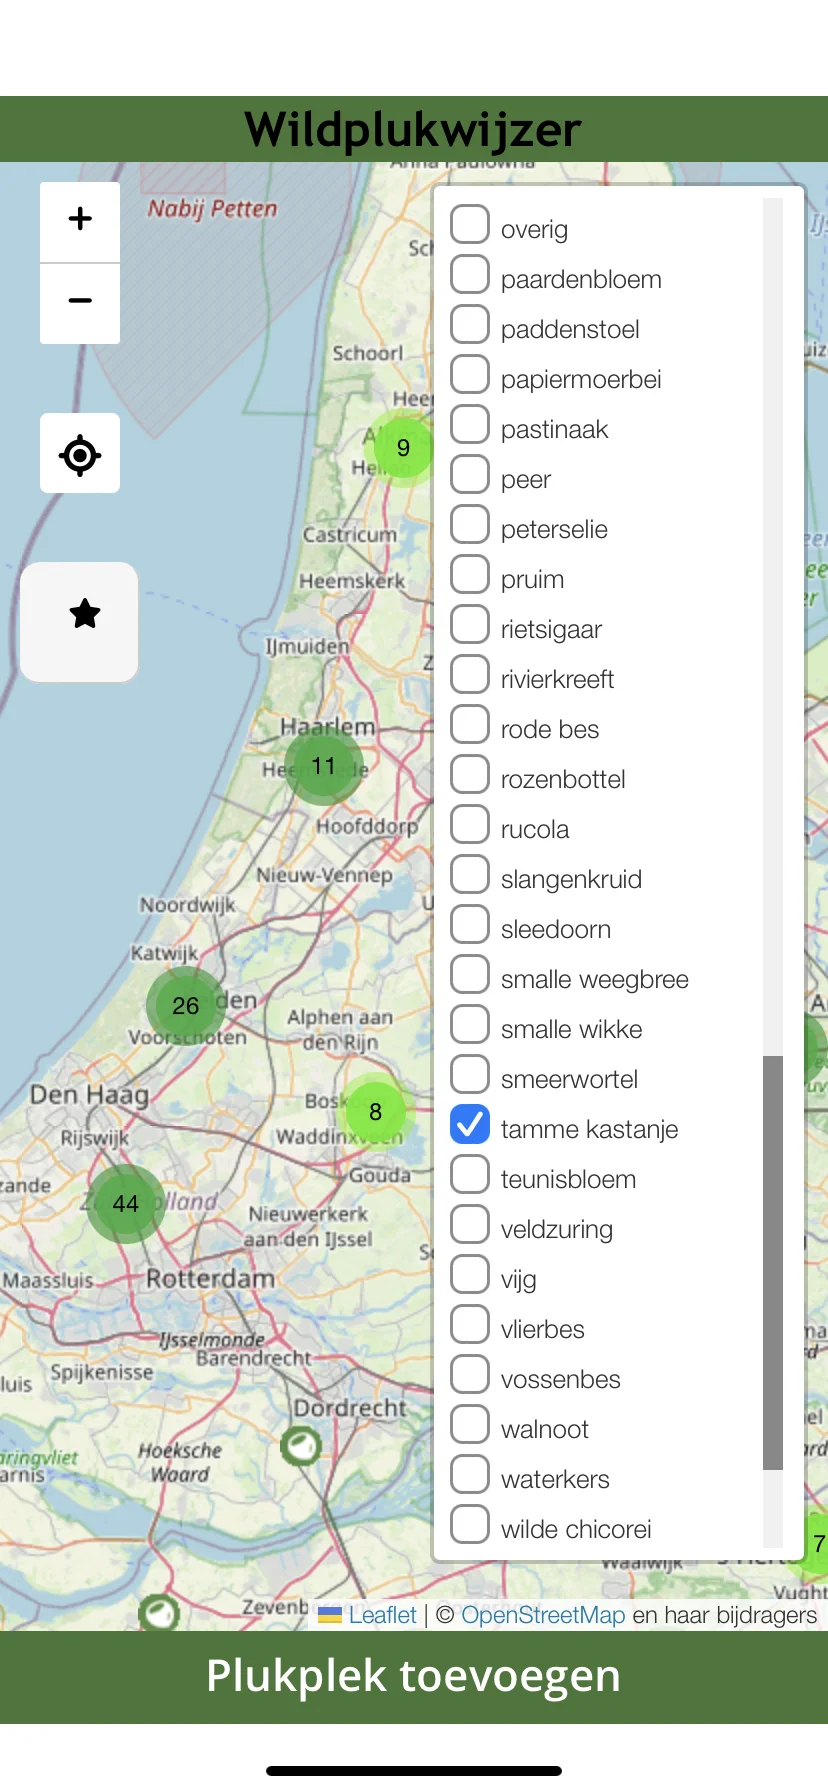Check the rode bes checkbox

click(x=470, y=725)
